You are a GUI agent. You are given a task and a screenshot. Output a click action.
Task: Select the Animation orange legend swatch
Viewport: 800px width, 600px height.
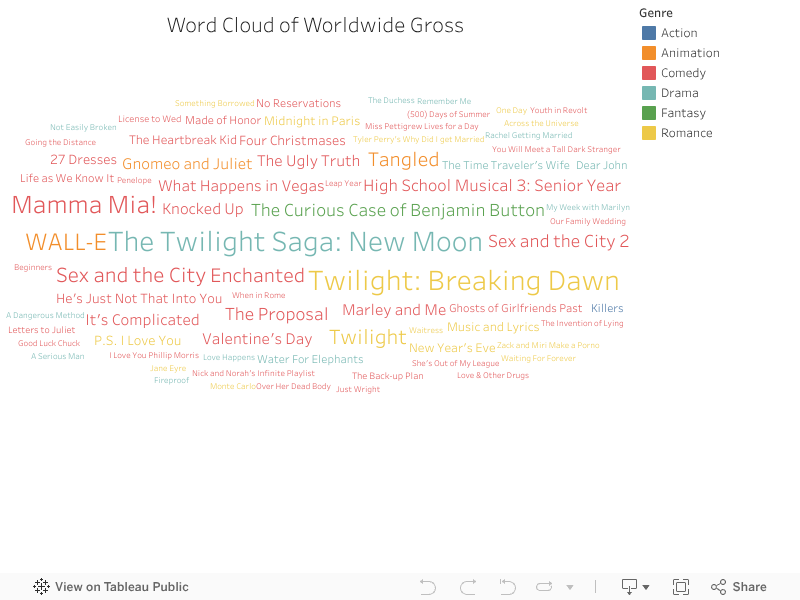[649, 53]
